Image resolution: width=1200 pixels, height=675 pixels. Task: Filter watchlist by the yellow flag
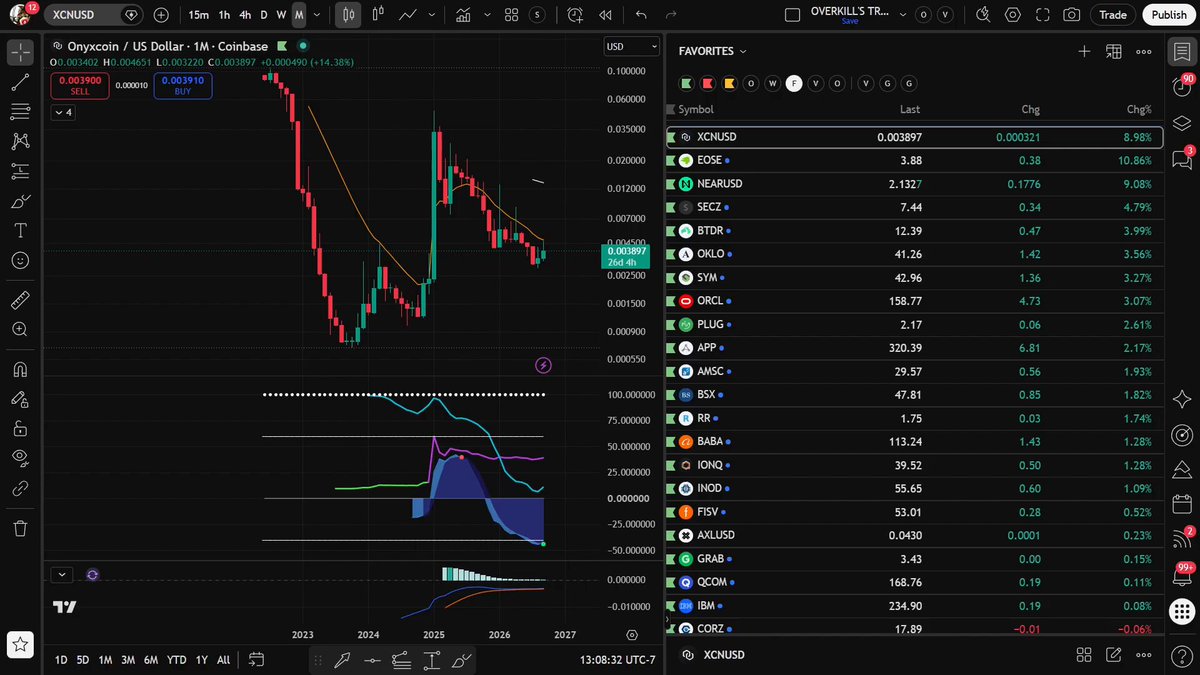tap(729, 83)
